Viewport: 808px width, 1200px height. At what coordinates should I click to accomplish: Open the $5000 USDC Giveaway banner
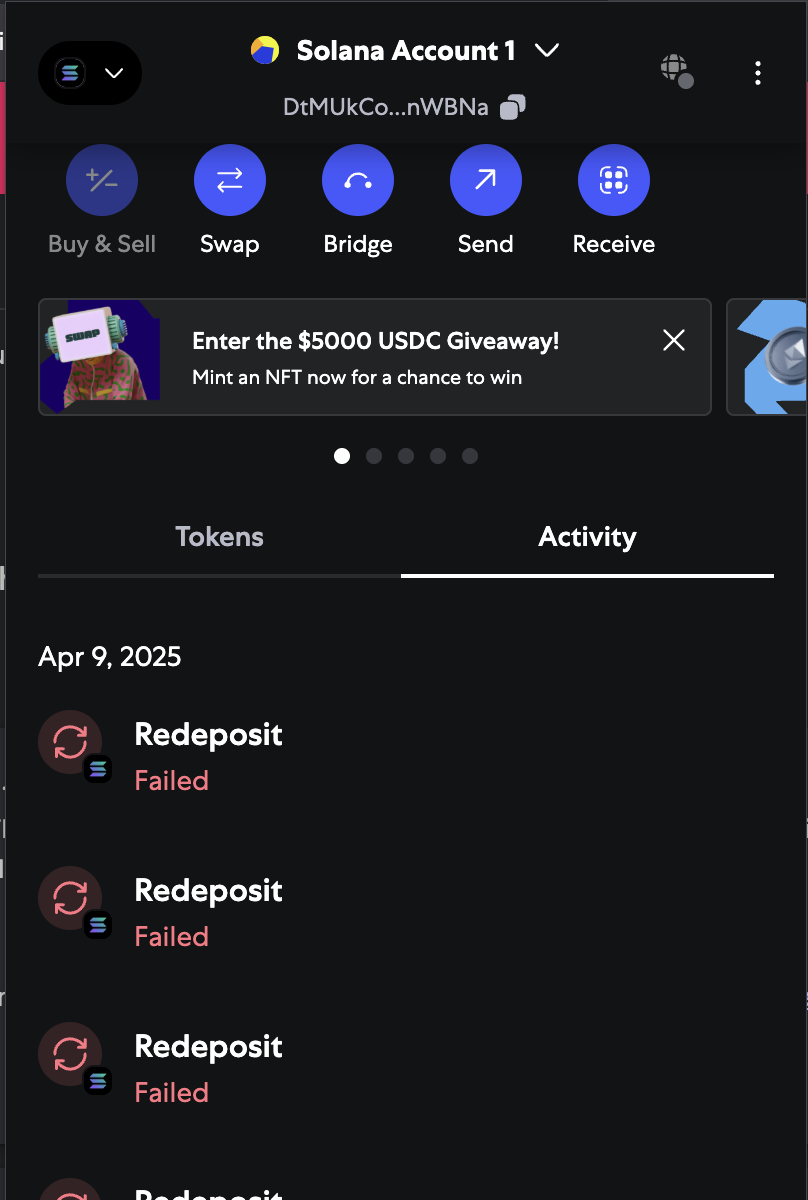[x=375, y=357]
